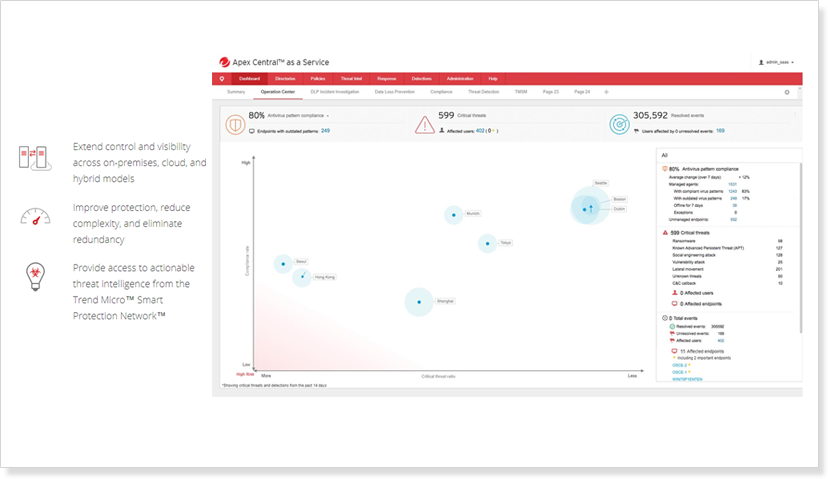Click the Tokyo bubble on the chart
The height and width of the screenshot is (479, 828).
click(x=487, y=243)
